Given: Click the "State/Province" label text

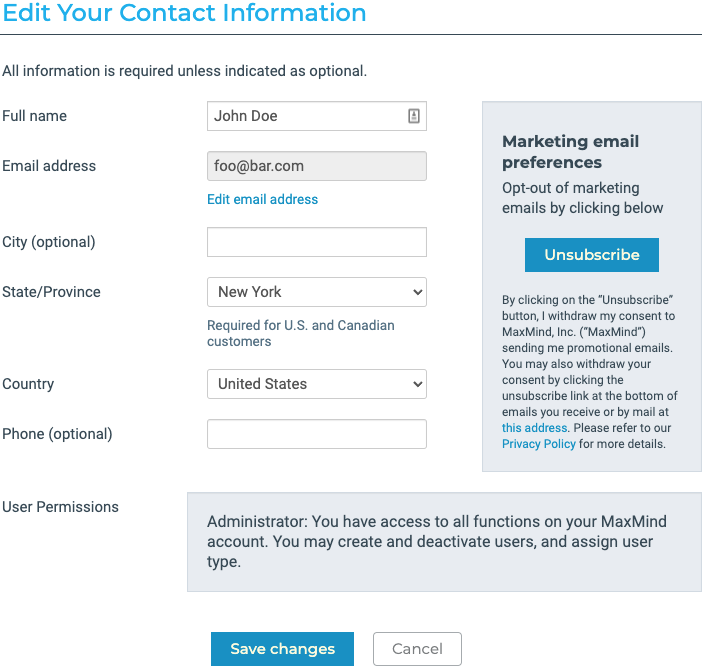Looking at the screenshot, I should coord(52,292).
